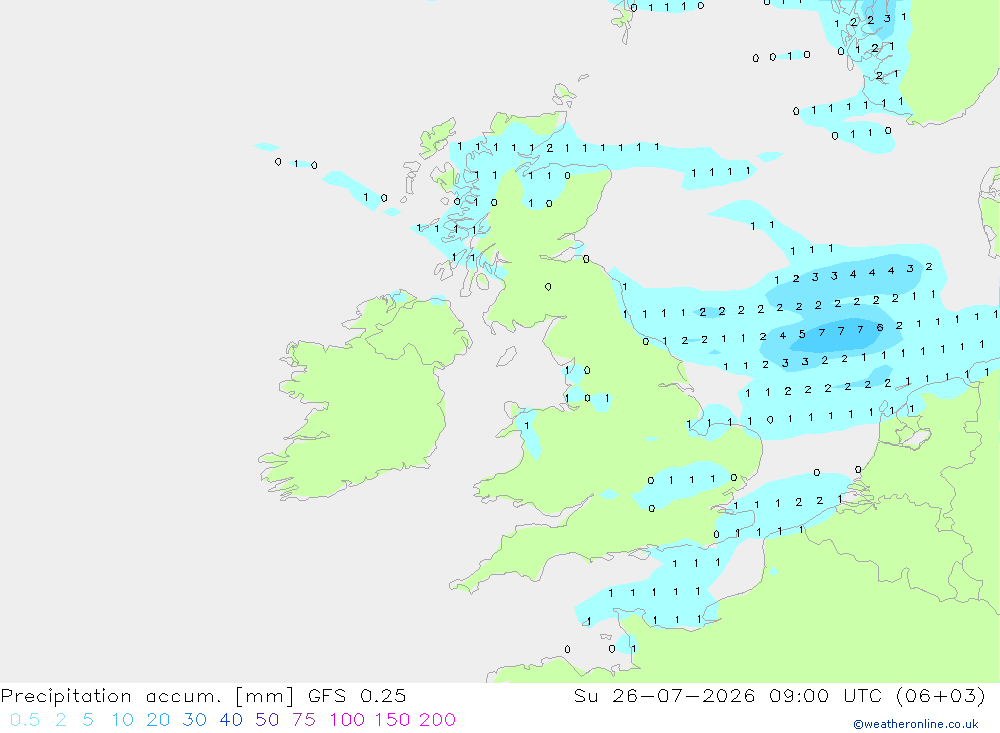The height and width of the screenshot is (733, 1000).
Task: Select the 150 legend value
Action: tap(392, 720)
